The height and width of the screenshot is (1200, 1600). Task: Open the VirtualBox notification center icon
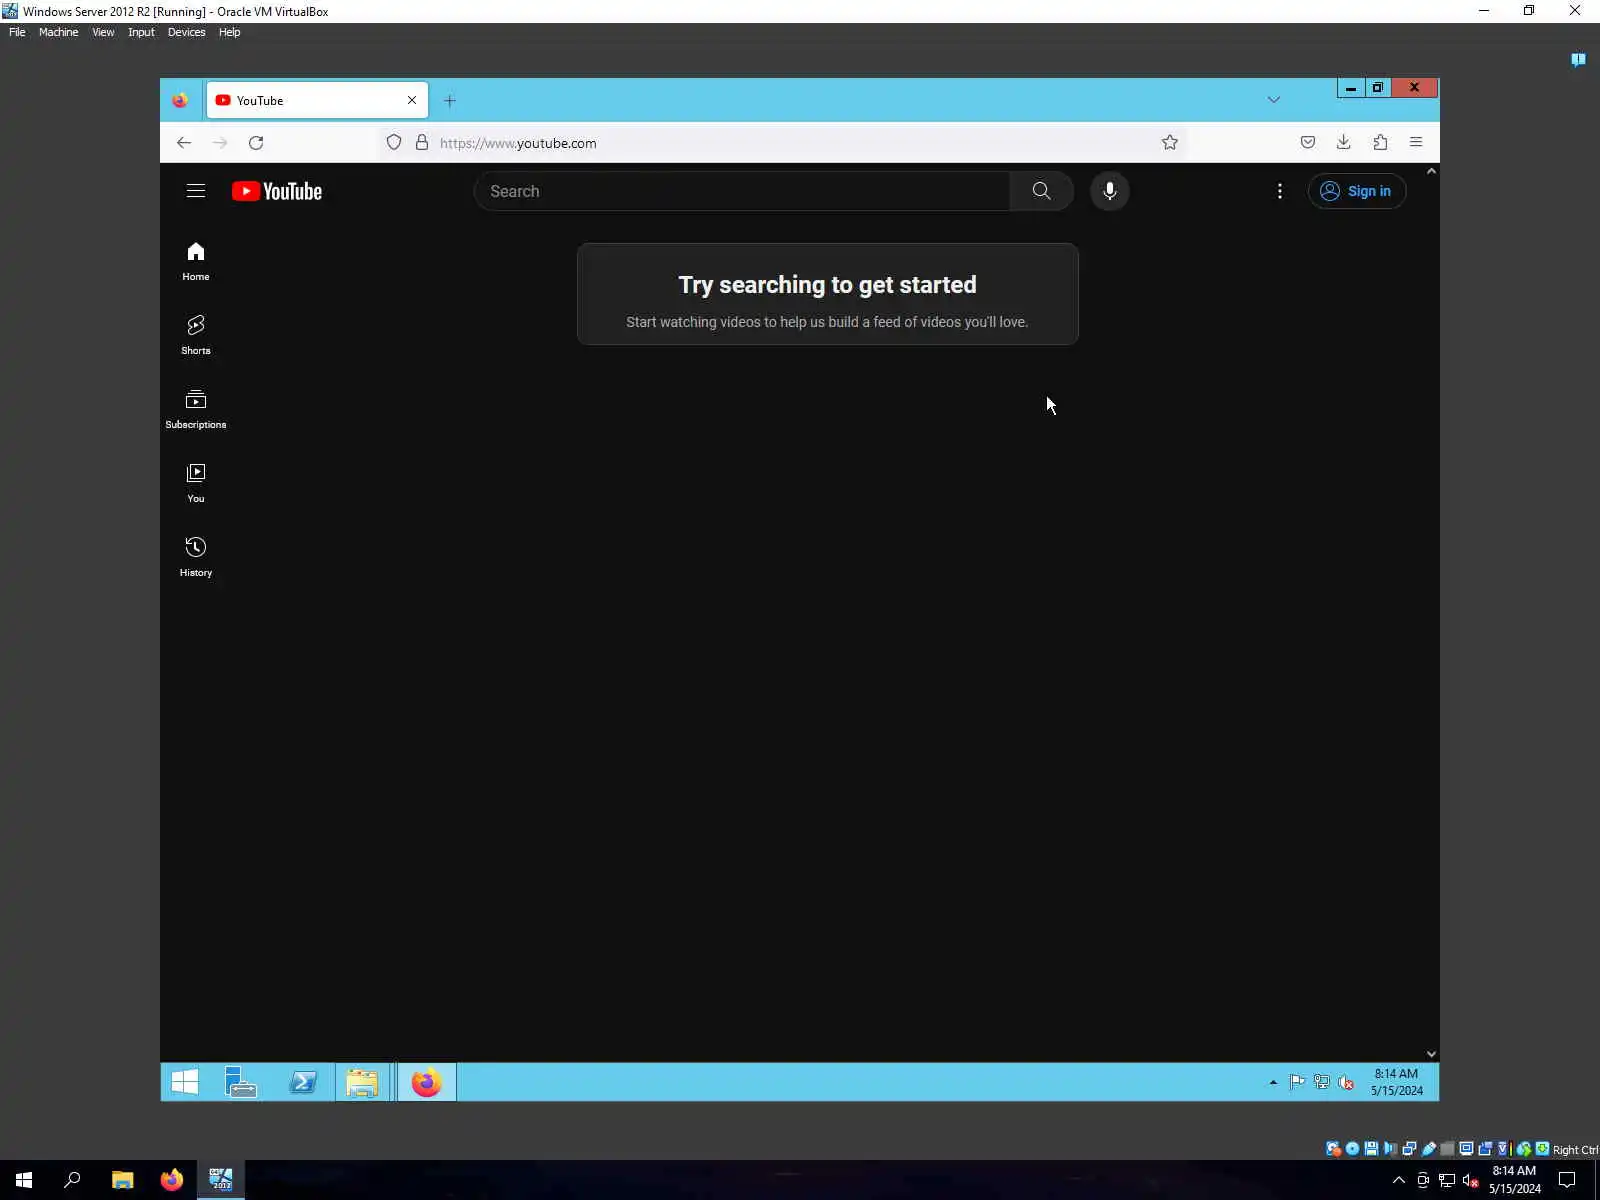point(1578,60)
